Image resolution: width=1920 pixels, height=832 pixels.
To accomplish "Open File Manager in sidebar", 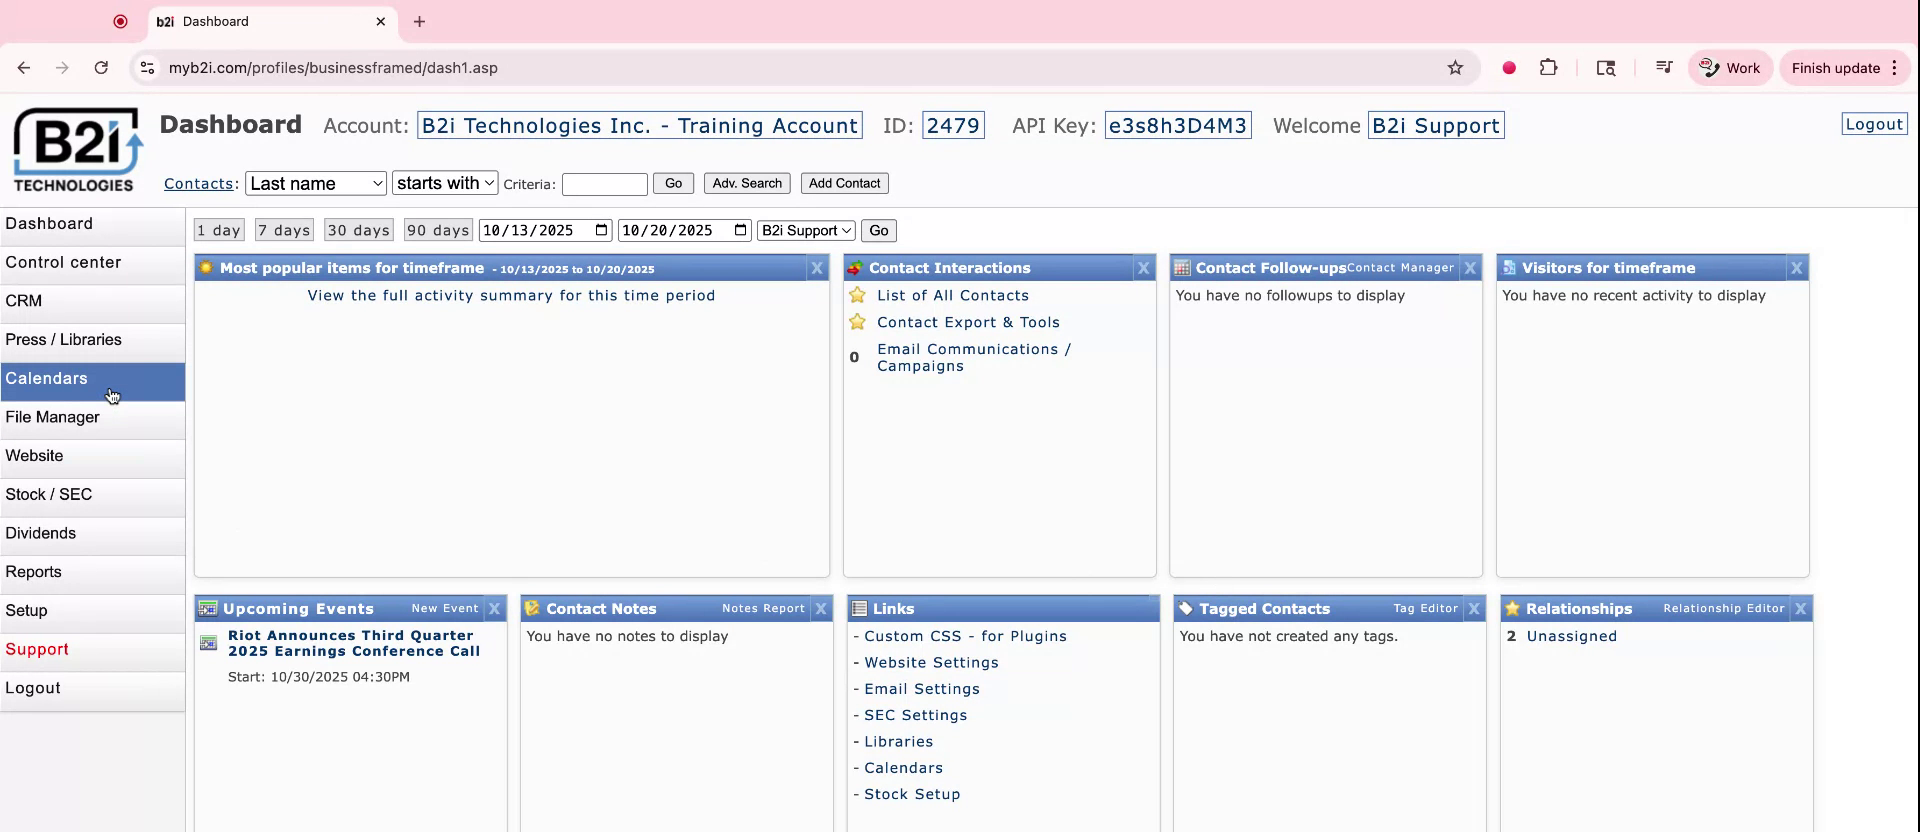I will [x=92, y=418].
